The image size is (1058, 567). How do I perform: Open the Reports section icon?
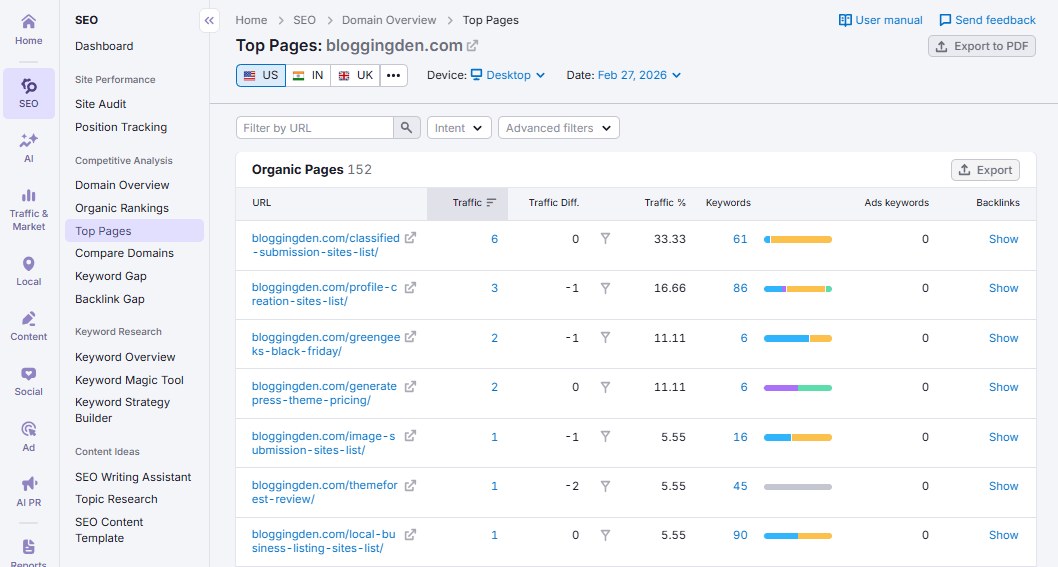pos(28,552)
